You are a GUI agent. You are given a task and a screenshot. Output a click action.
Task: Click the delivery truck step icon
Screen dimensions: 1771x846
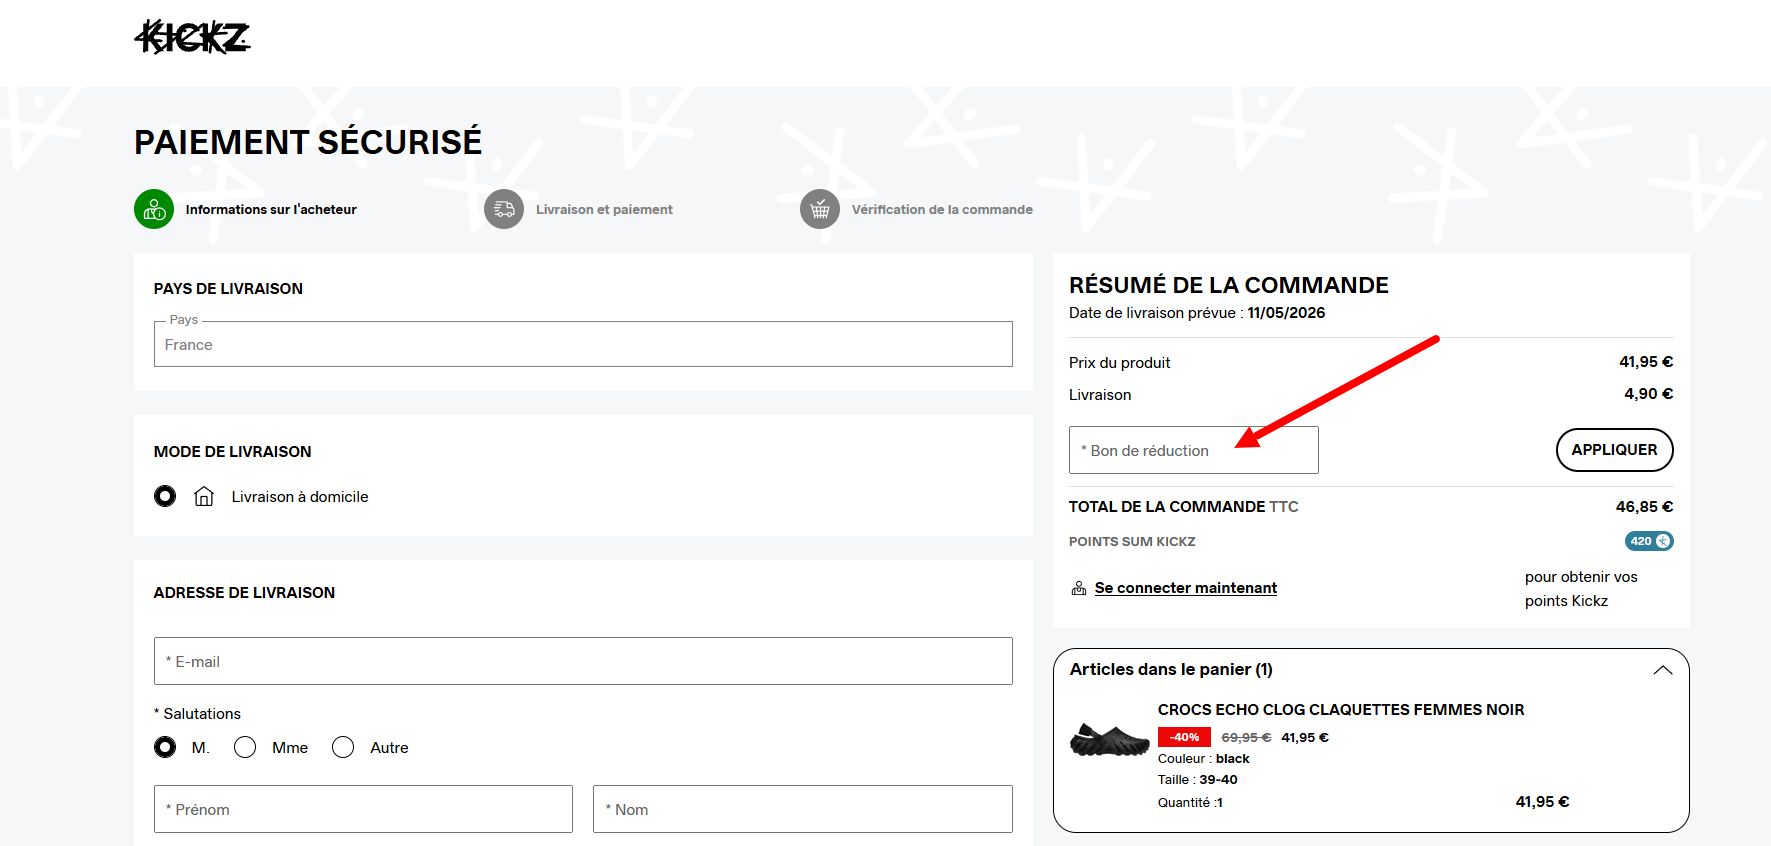pyautogui.click(x=504, y=209)
